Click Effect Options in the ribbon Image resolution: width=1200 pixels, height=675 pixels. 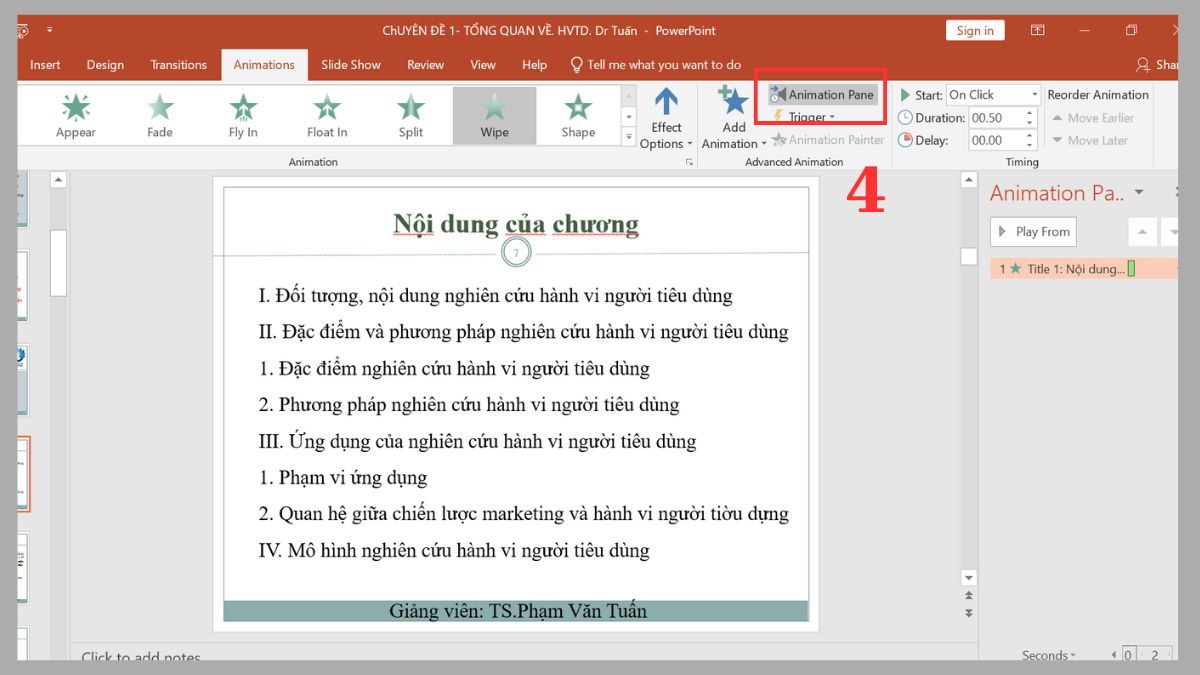tap(666, 113)
